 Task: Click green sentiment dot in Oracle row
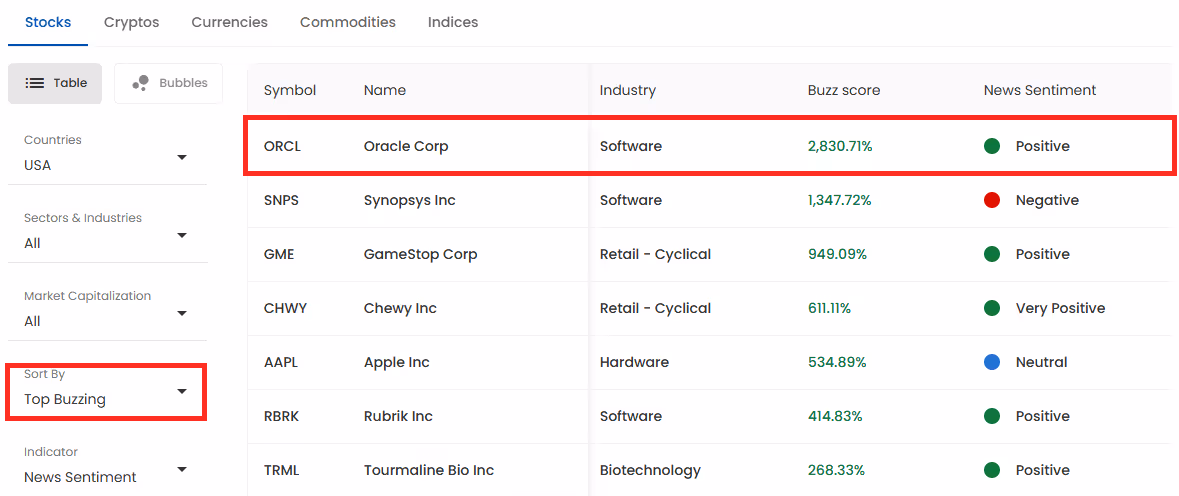tap(992, 147)
